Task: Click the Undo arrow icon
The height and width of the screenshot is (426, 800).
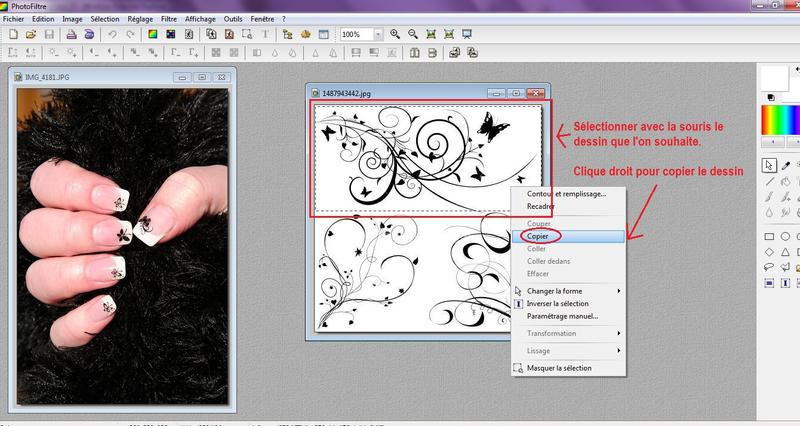Action: 113,34
